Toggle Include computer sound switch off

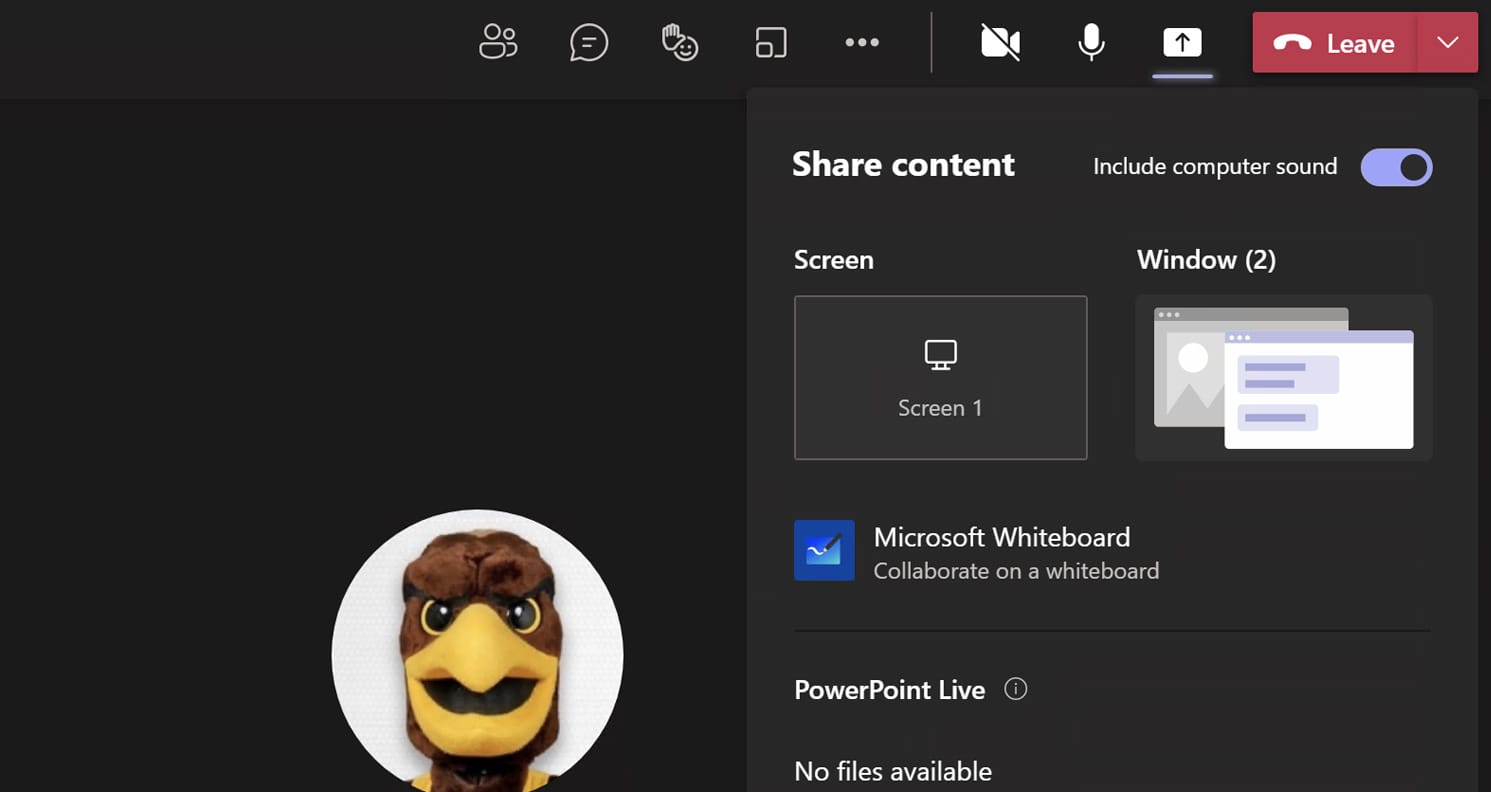[1396, 167]
